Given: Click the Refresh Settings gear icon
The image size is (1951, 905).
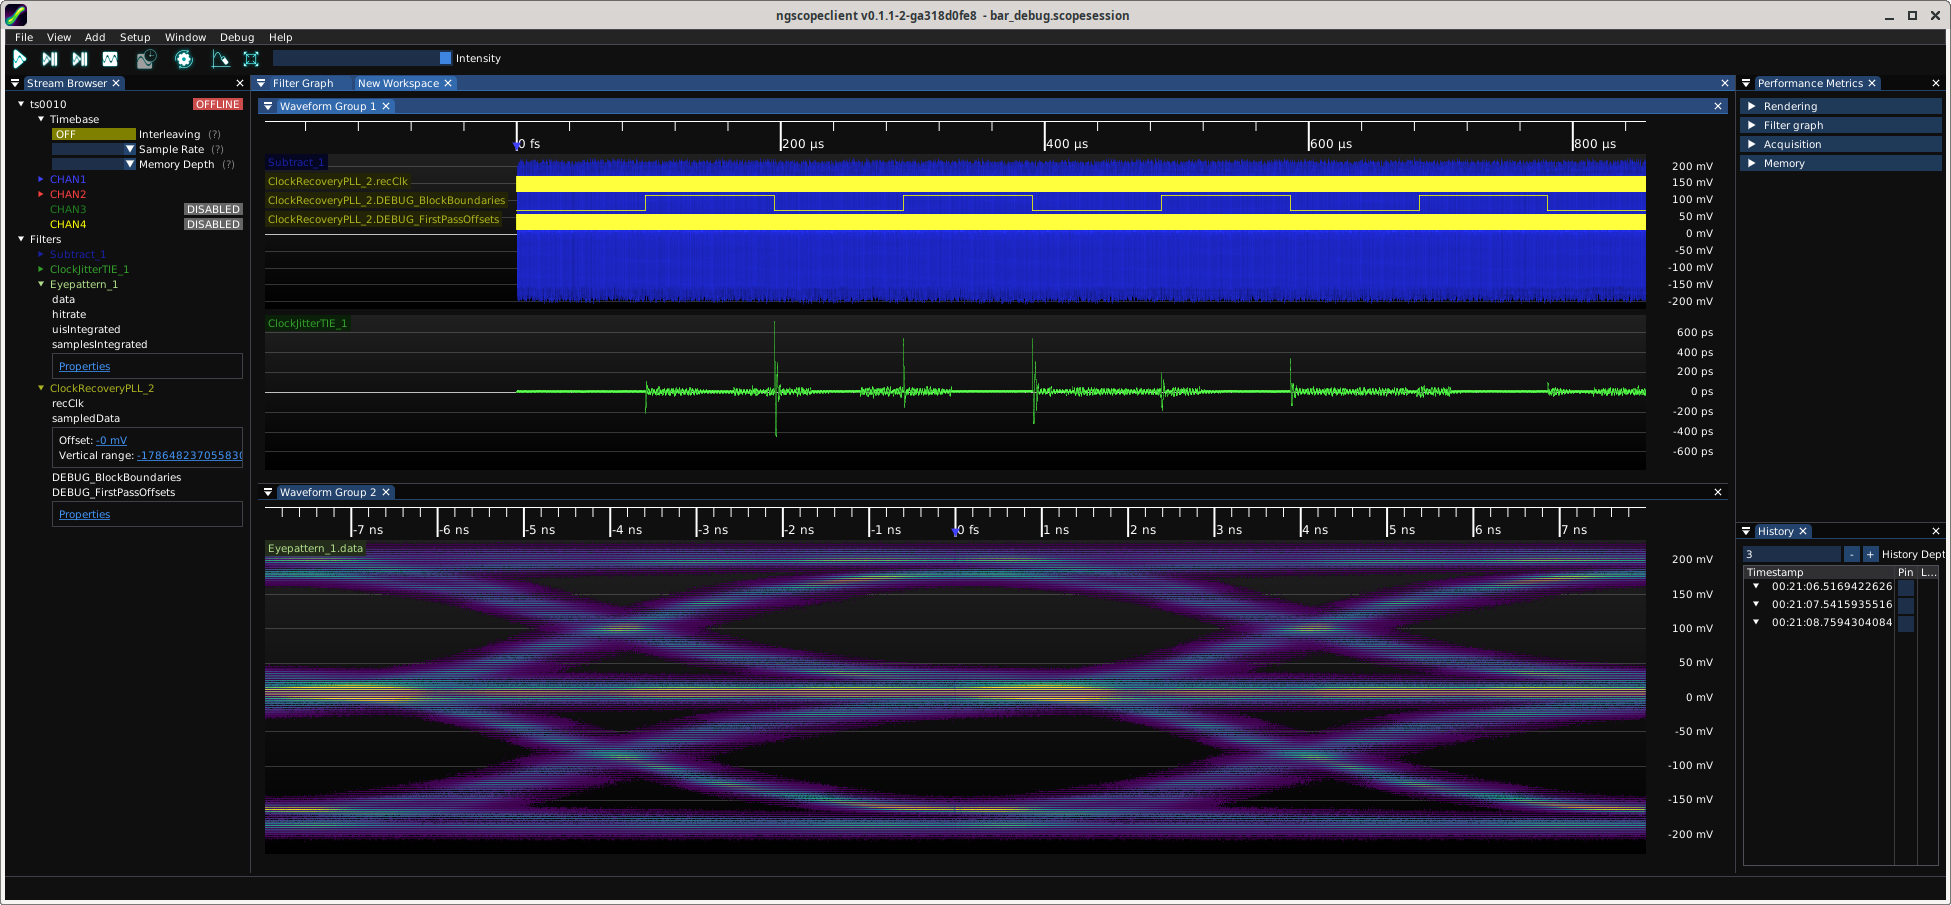Looking at the screenshot, I should (x=184, y=59).
